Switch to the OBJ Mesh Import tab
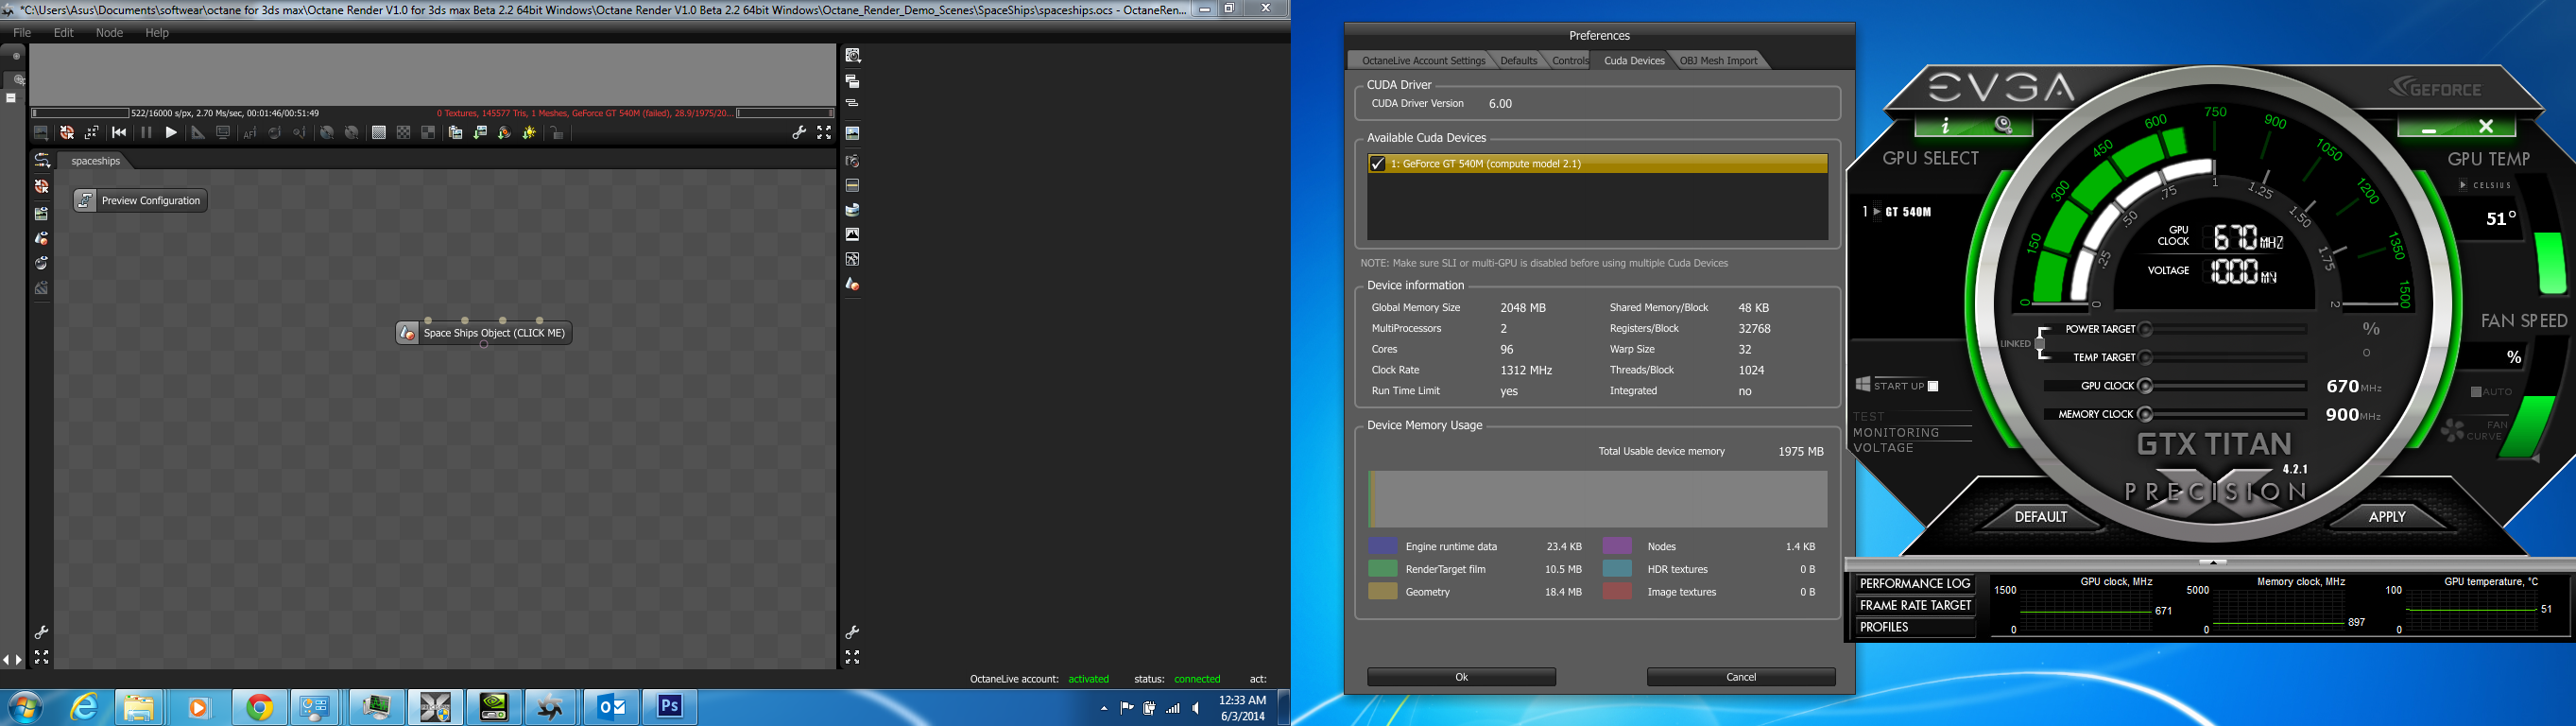 click(1718, 61)
